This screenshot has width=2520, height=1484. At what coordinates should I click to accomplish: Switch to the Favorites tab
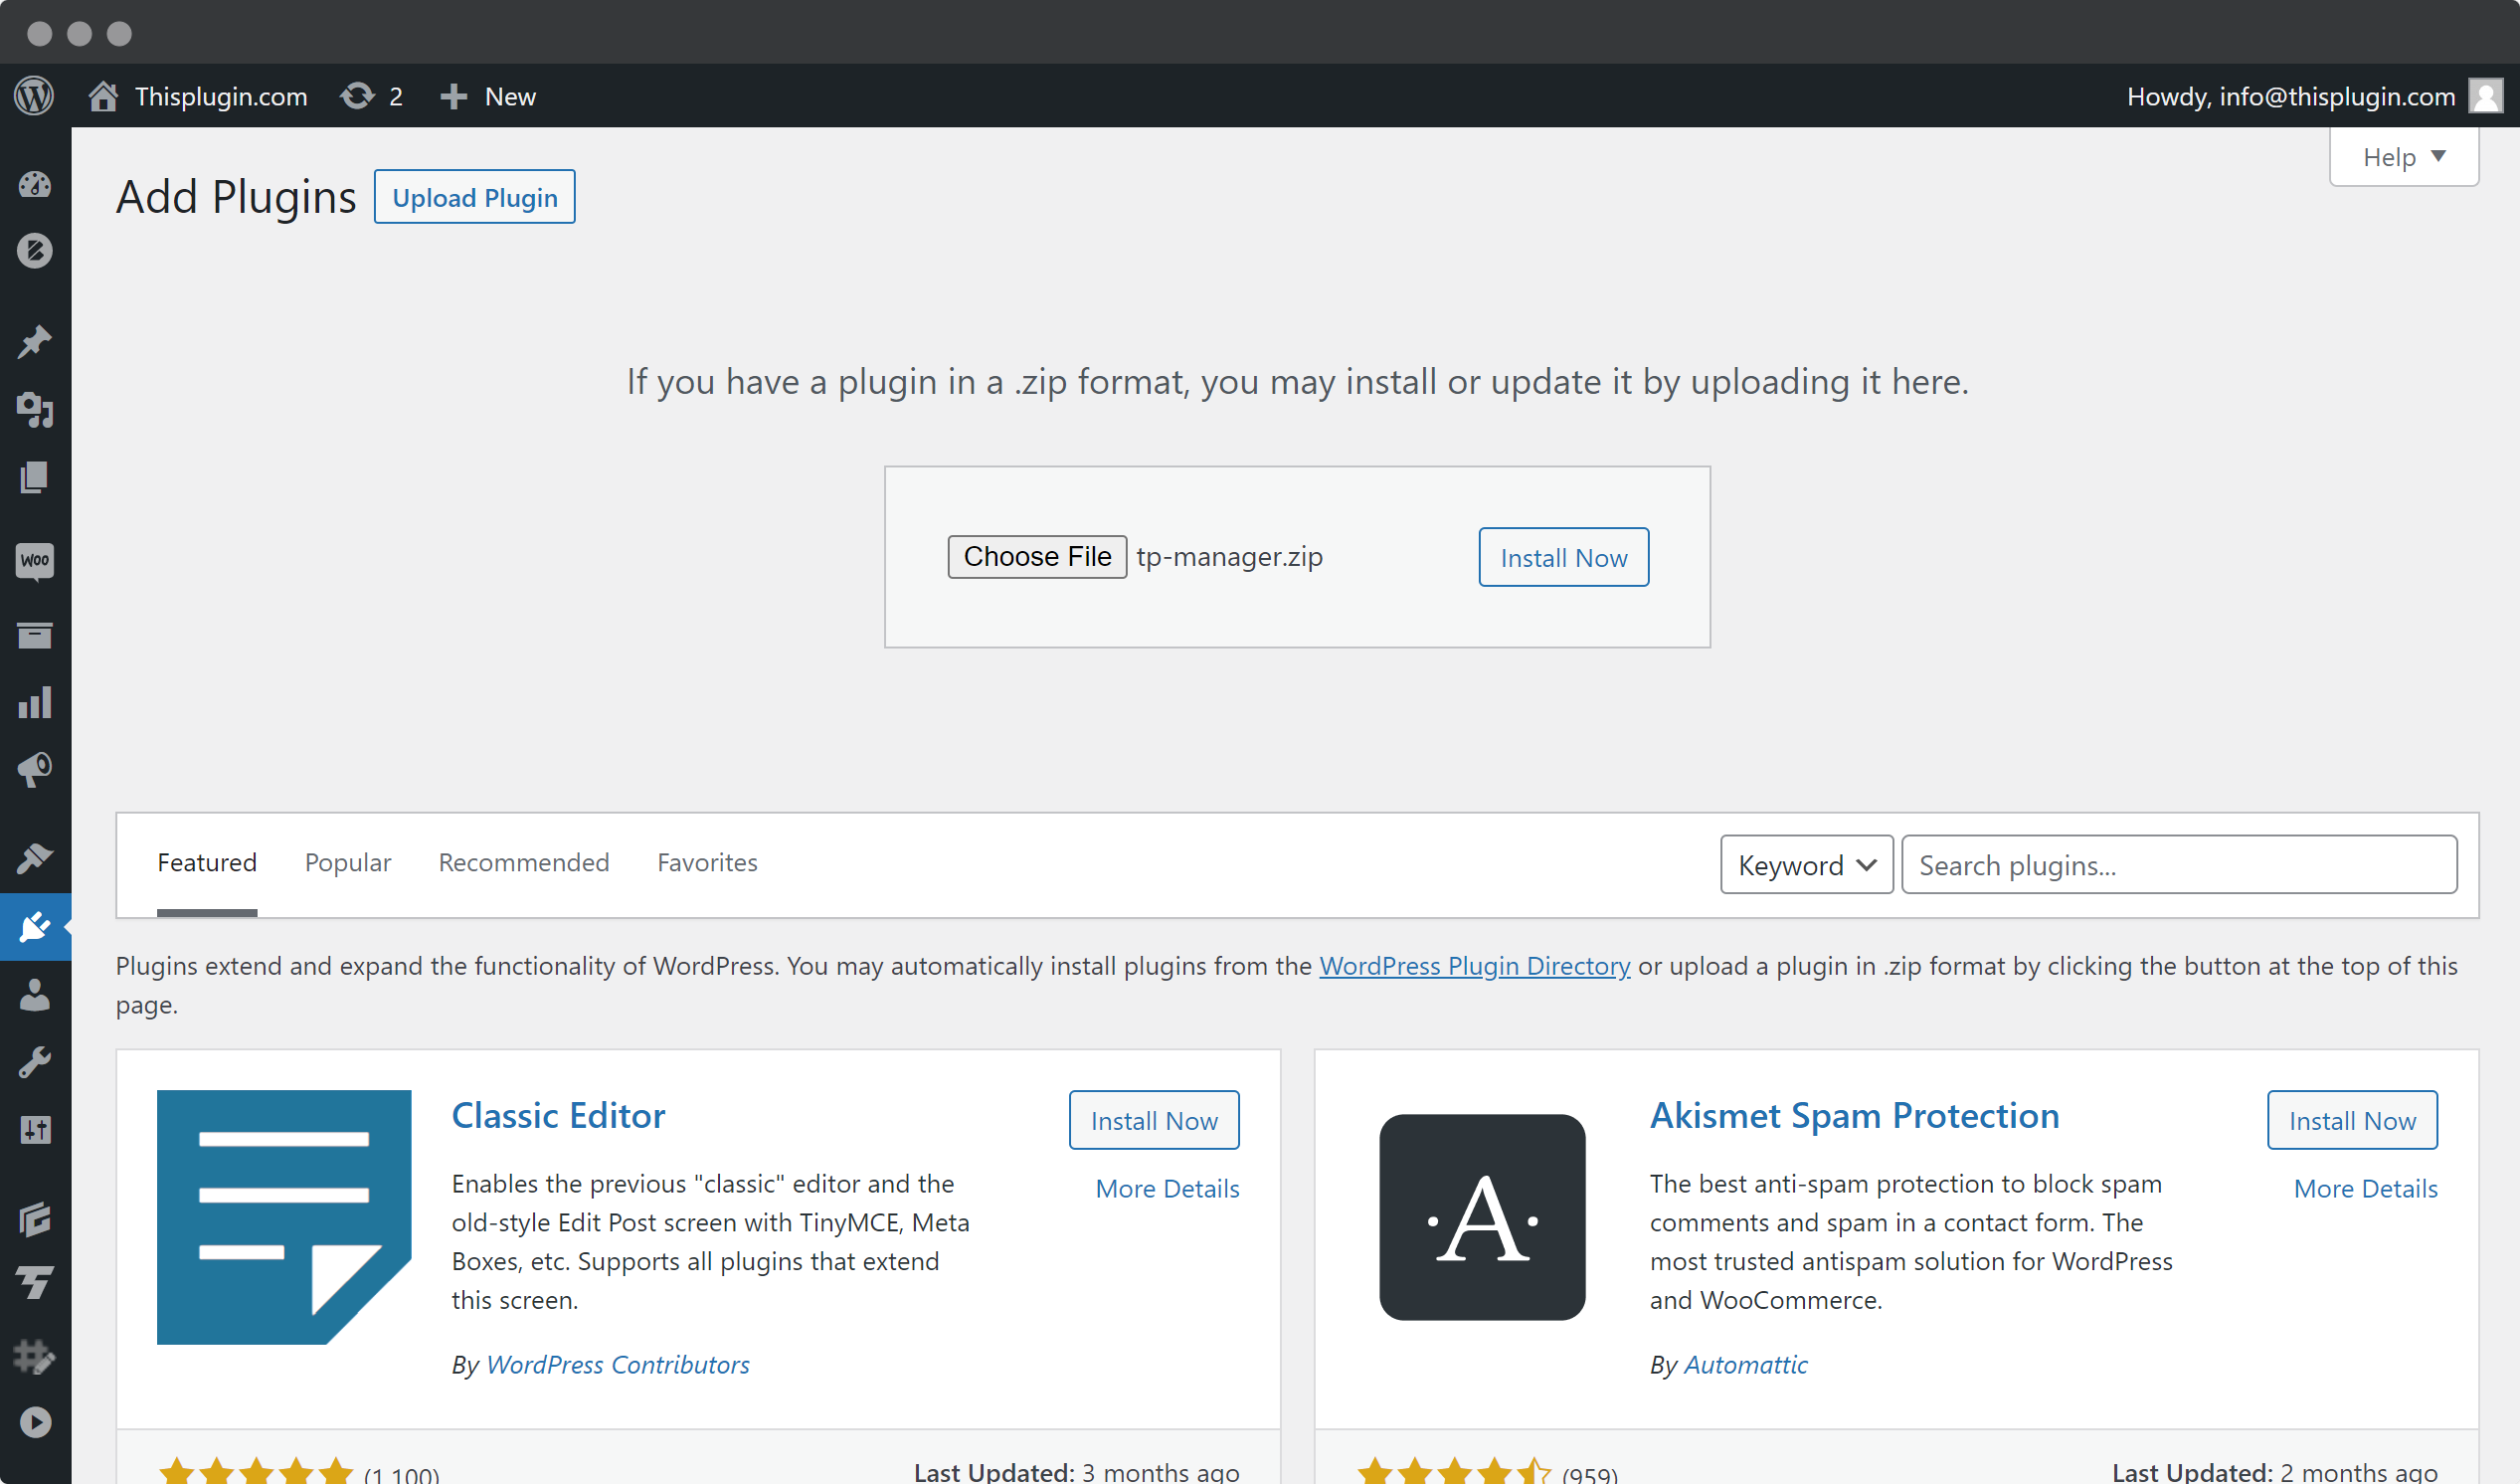pos(707,862)
